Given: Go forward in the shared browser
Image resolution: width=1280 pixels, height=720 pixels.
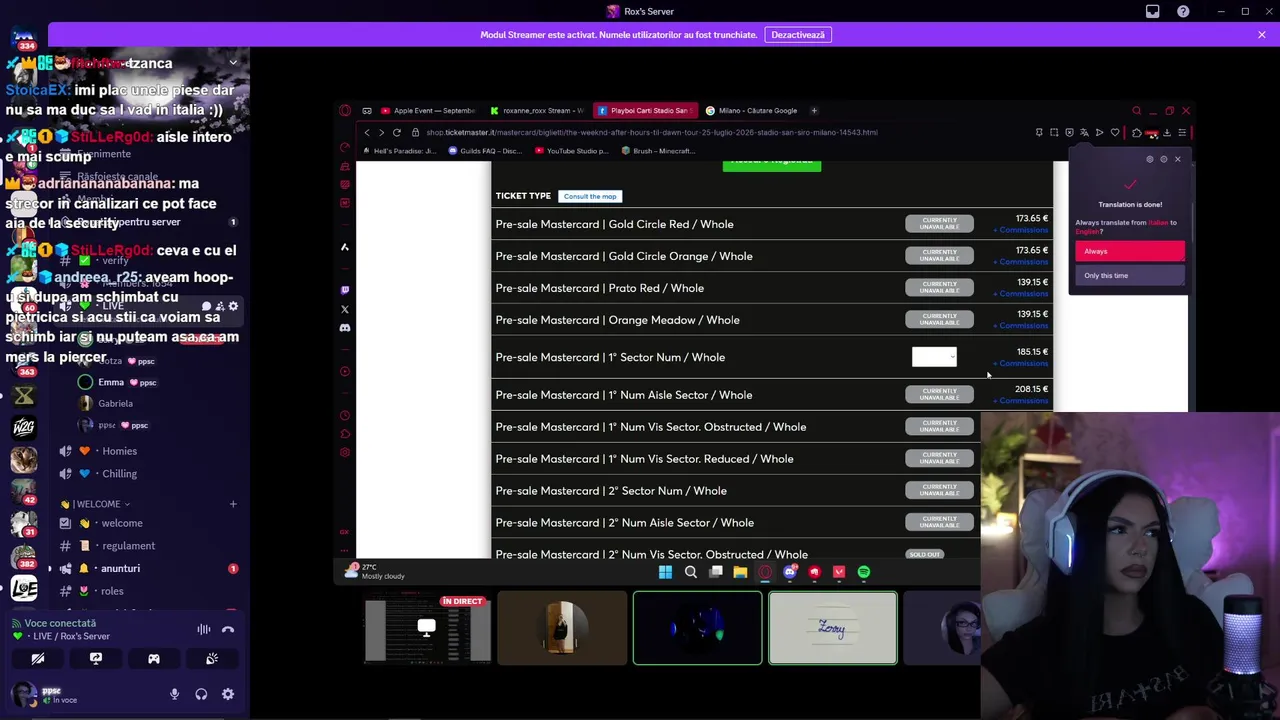Looking at the screenshot, I should (x=382, y=132).
